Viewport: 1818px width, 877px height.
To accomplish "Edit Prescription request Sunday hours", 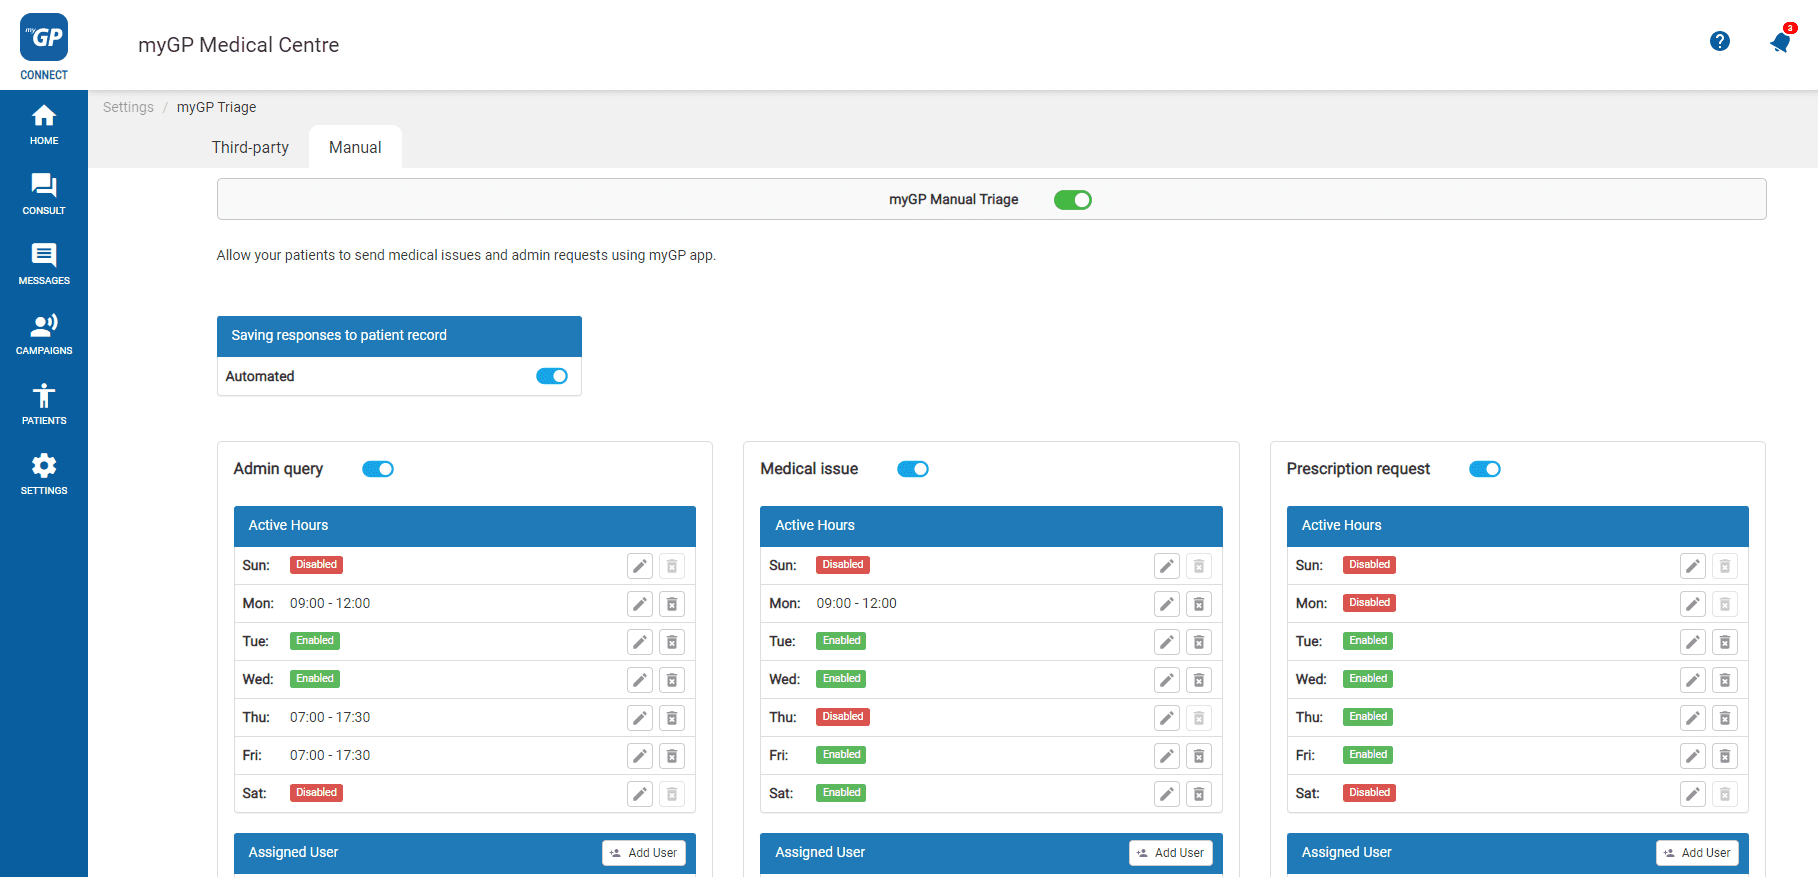I will [1693, 566].
